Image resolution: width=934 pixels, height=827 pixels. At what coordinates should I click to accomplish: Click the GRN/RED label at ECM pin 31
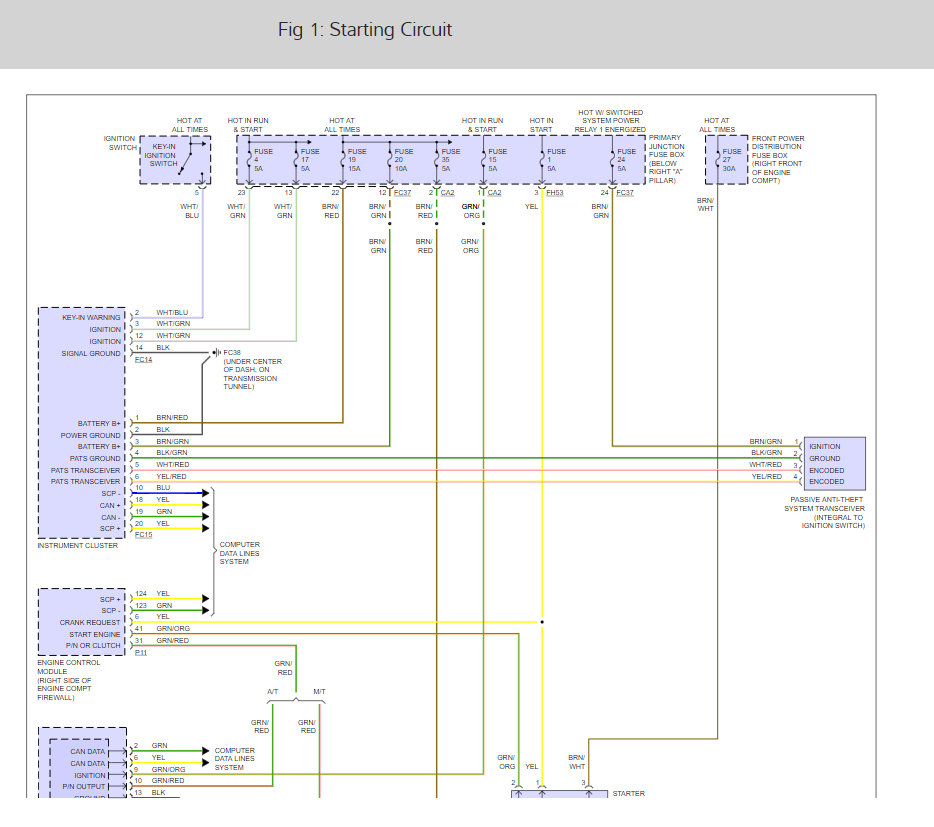point(172,640)
